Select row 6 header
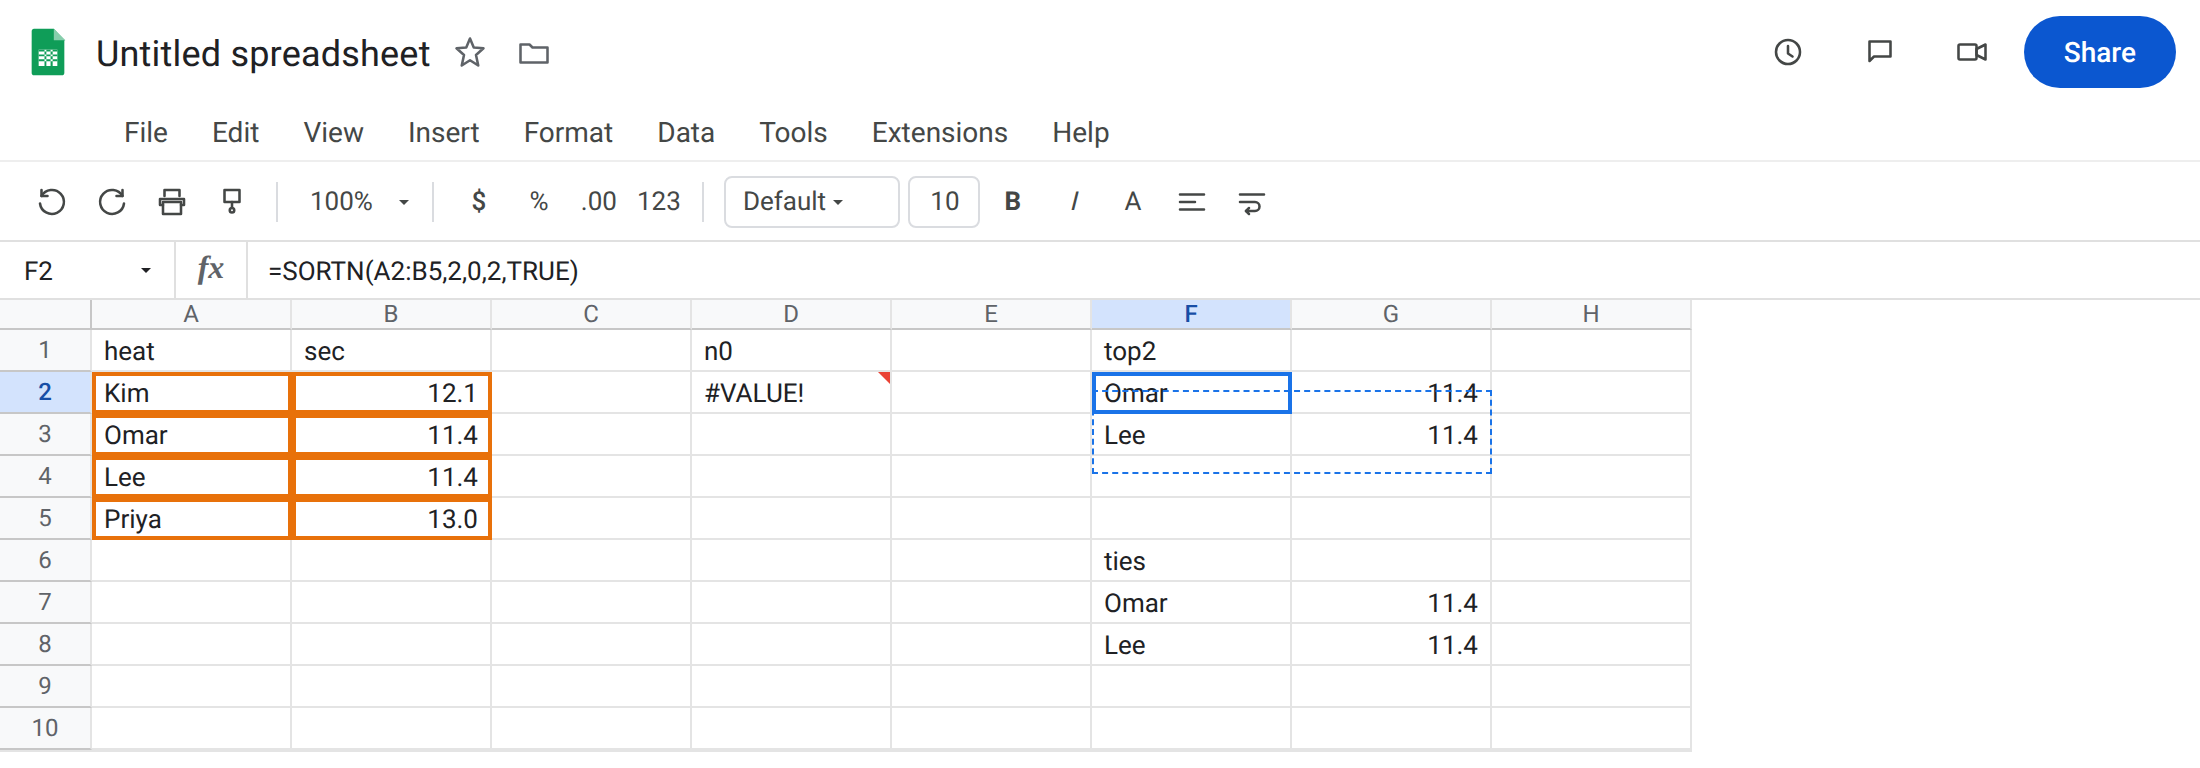 click(x=45, y=560)
